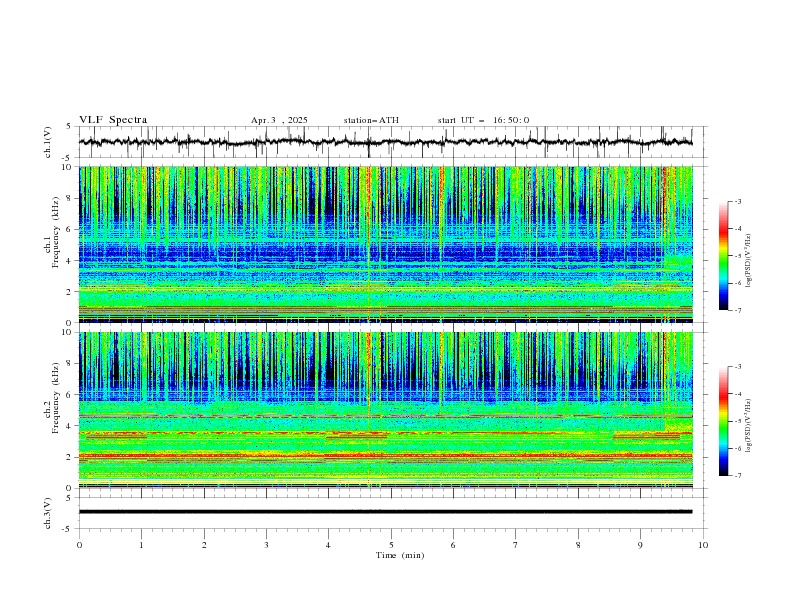
Task: Click time axis tick label '5'
Action: 391,545
